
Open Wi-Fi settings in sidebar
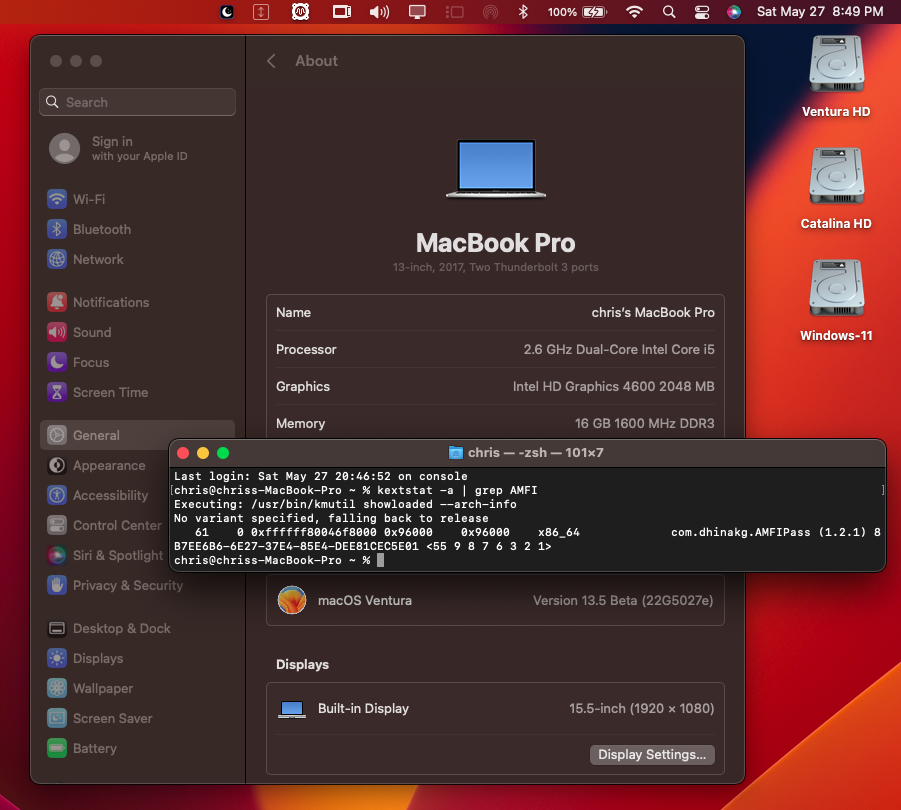coord(88,199)
